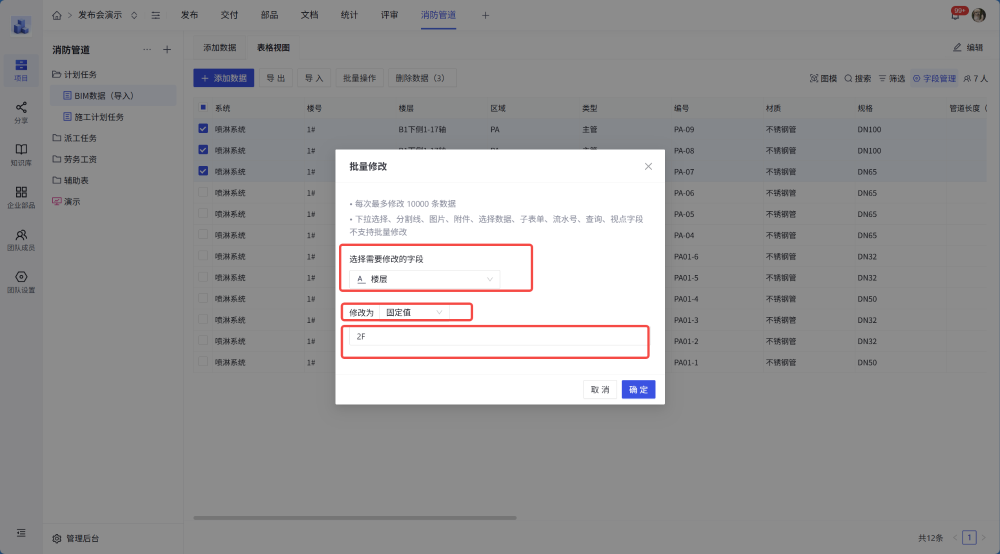This screenshot has height=554, width=1000.
Task: Click the 2F value input field
Action: click(495, 337)
